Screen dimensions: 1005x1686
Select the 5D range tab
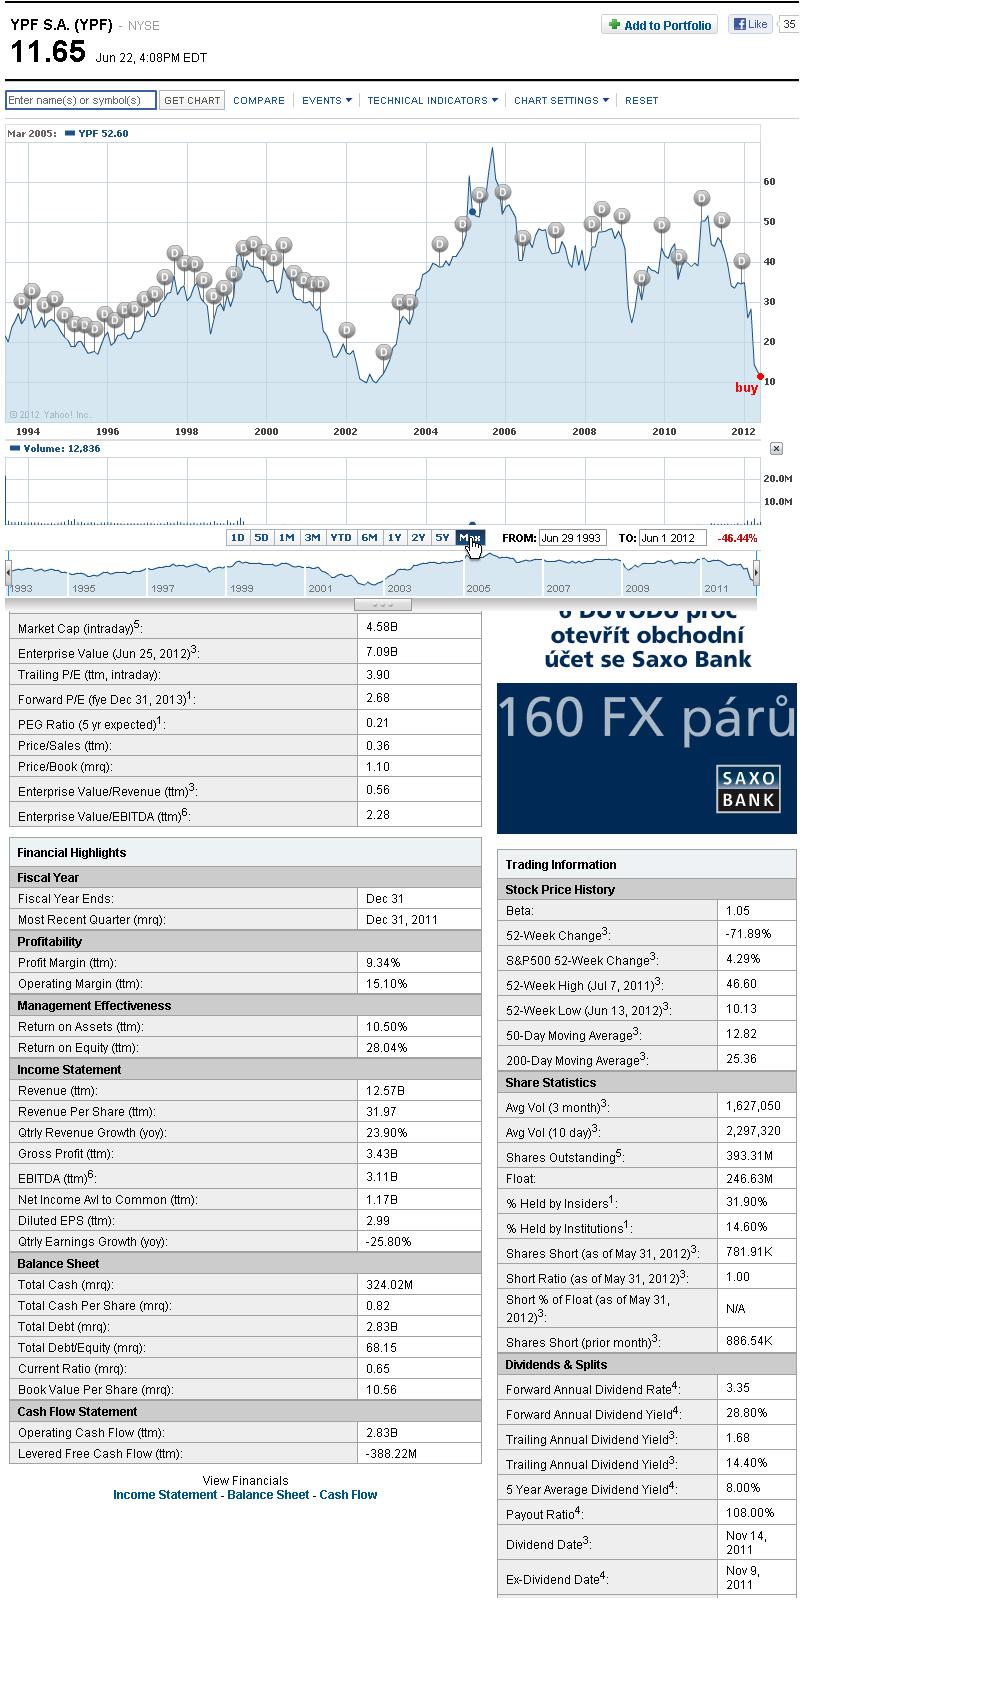(261, 538)
